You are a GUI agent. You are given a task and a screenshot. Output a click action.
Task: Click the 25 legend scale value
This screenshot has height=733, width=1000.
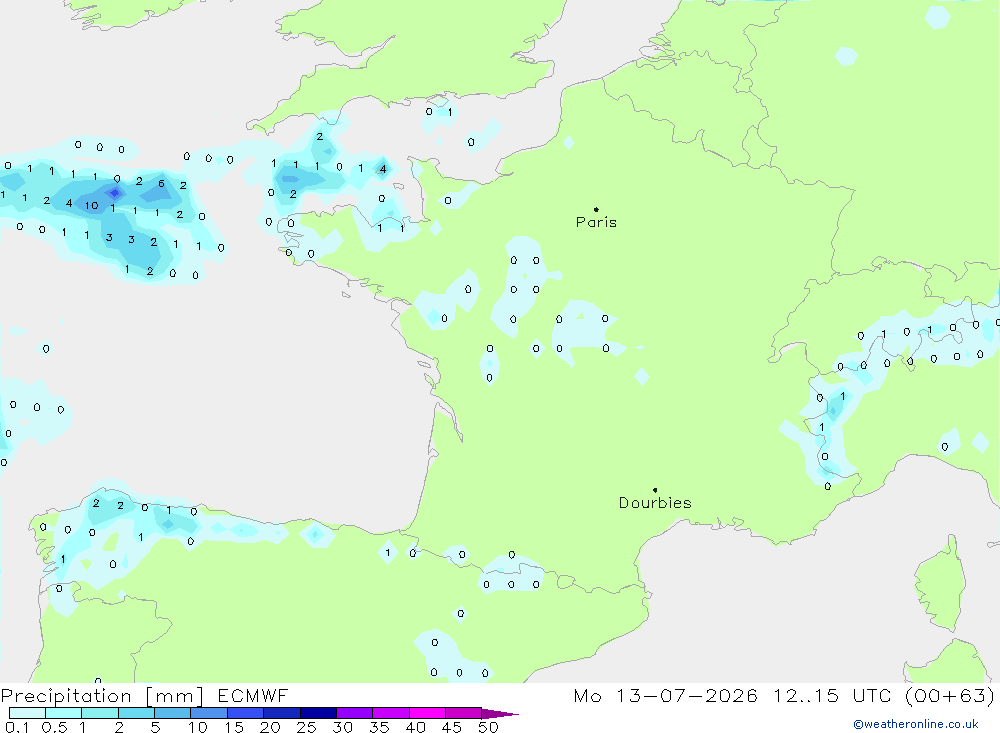pyautogui.click(x=306, y=727)
